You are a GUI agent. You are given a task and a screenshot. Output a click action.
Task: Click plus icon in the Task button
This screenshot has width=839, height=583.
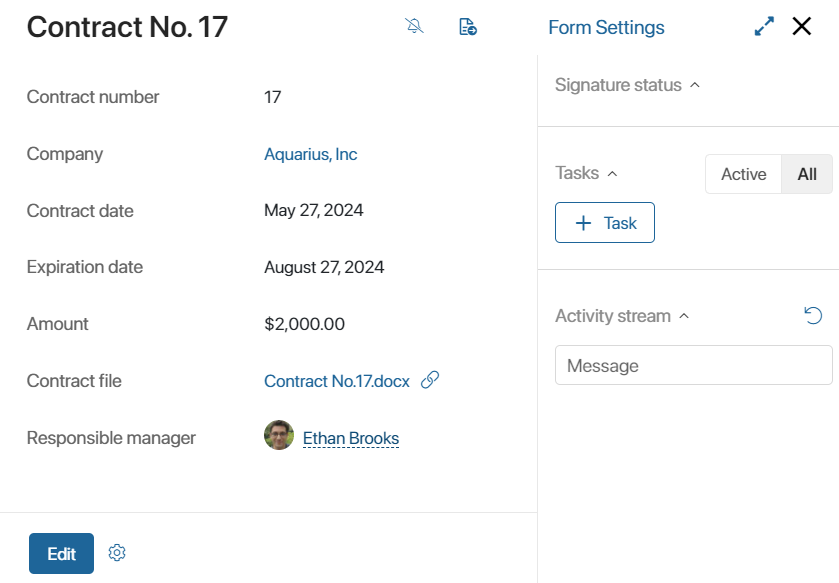pos(583,223)
